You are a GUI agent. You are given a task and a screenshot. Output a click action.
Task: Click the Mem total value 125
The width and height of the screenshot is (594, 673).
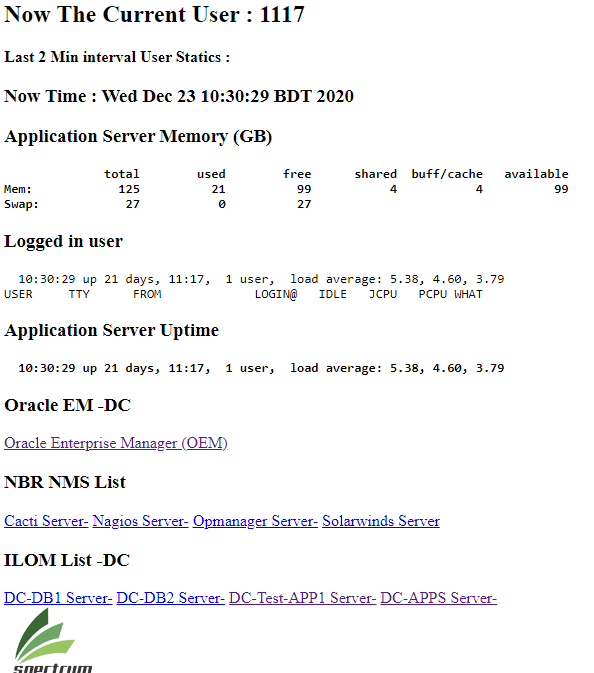click(x=129, y=189)
